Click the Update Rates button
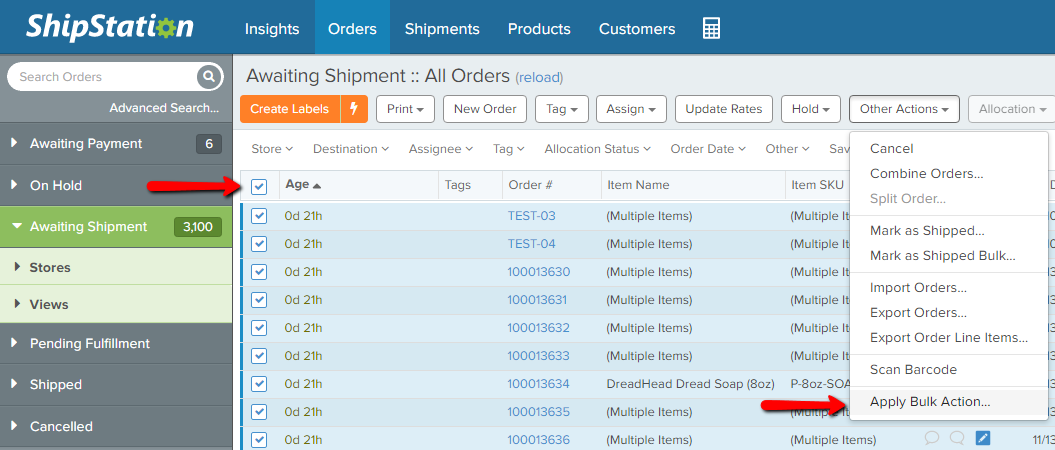1055x450 pixels. click(x=723, y=109)
